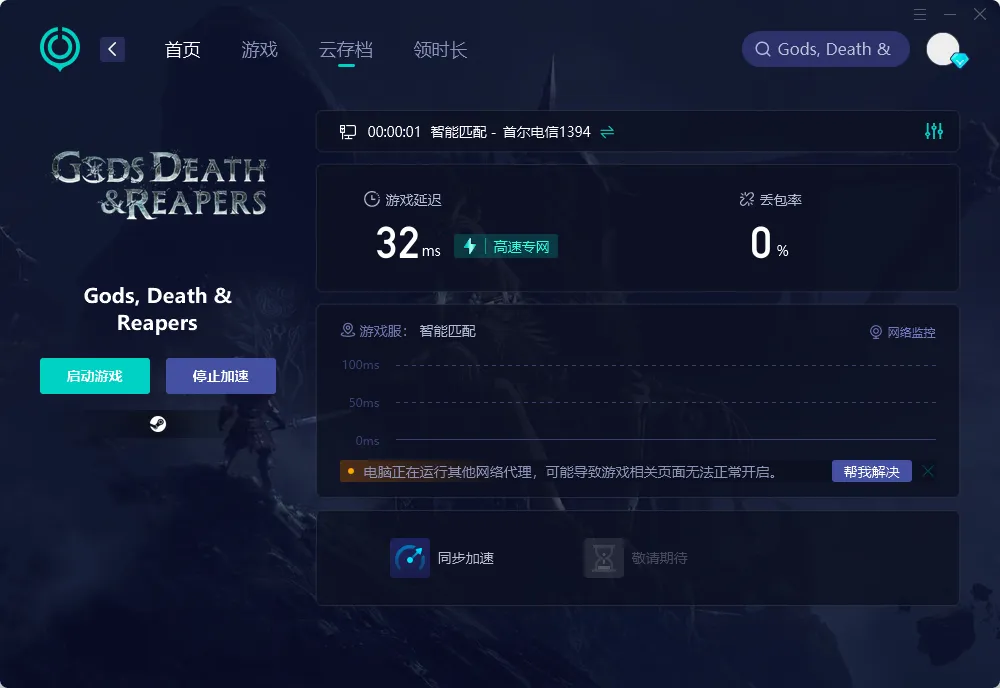Screen dimensions: 1000x688
Task: Open the 云存档 tab
Action: [x=346, y=50]
